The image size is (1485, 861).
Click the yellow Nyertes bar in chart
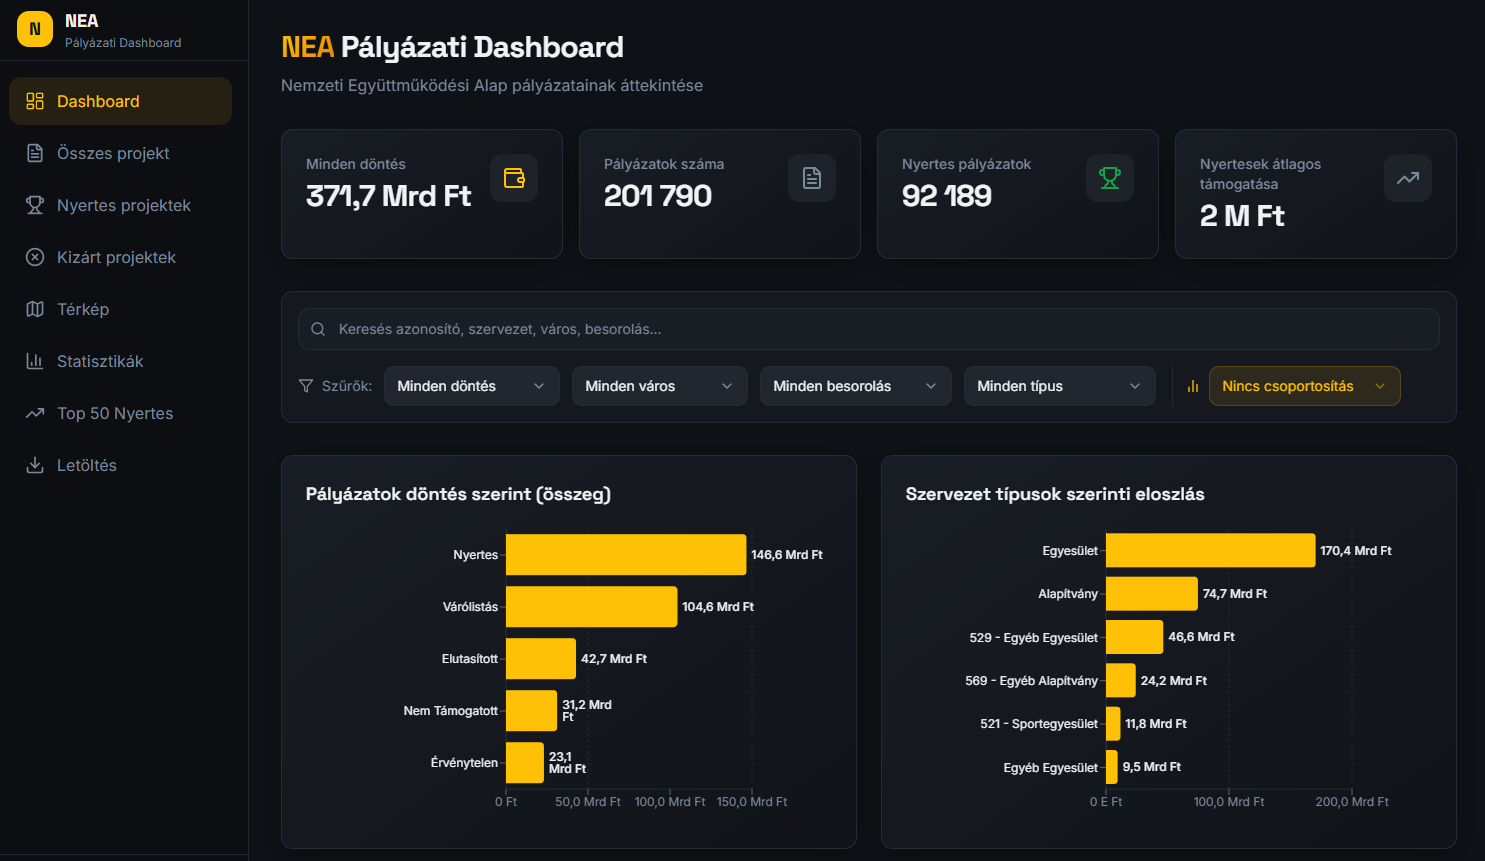click(625, 555)
